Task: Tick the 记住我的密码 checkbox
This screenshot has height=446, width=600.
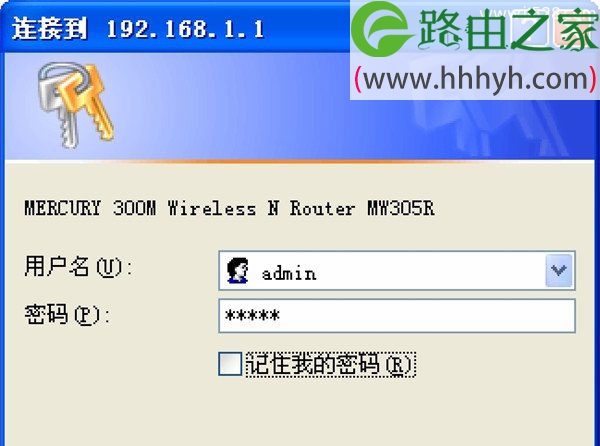Action: tap(230, 363)
